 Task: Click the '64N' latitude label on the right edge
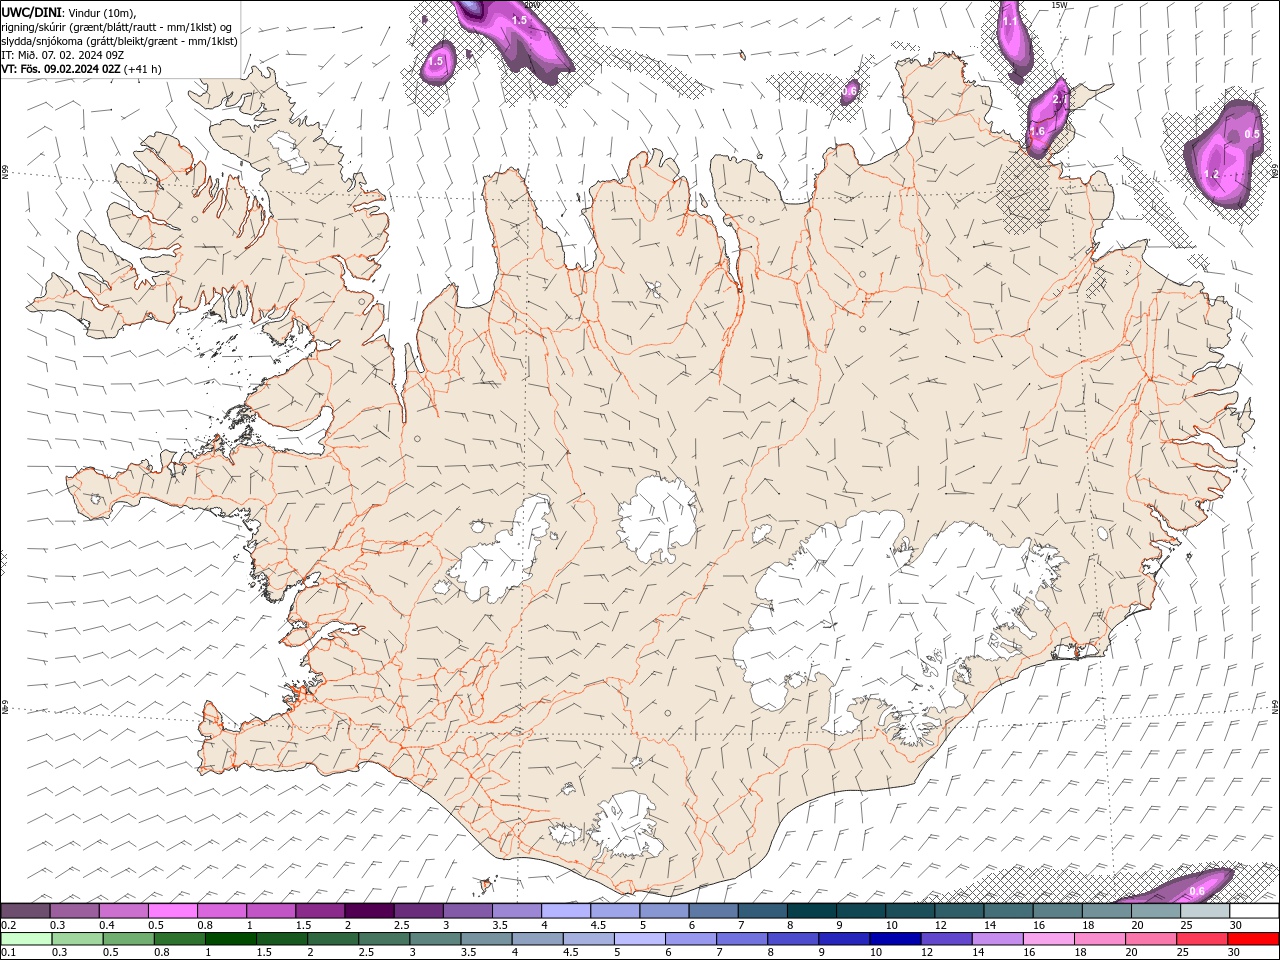(1276, 706)
